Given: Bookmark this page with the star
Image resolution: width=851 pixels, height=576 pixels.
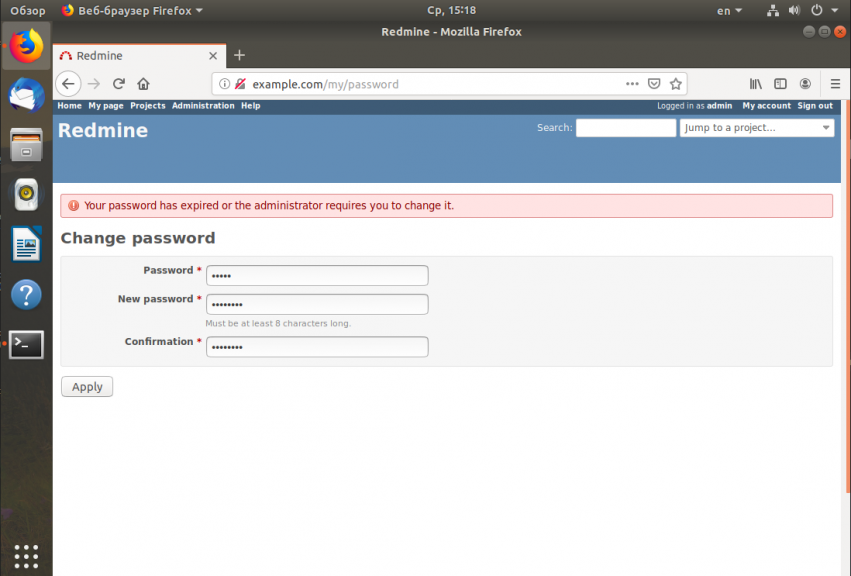Looking at the screenshot, I should (676, 84).
